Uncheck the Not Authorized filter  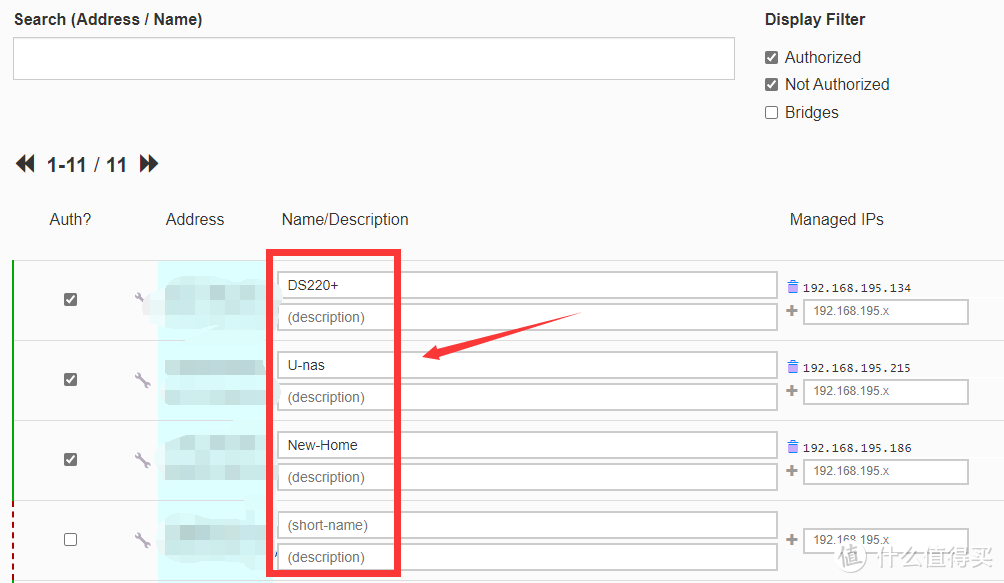tap(771, 85)
